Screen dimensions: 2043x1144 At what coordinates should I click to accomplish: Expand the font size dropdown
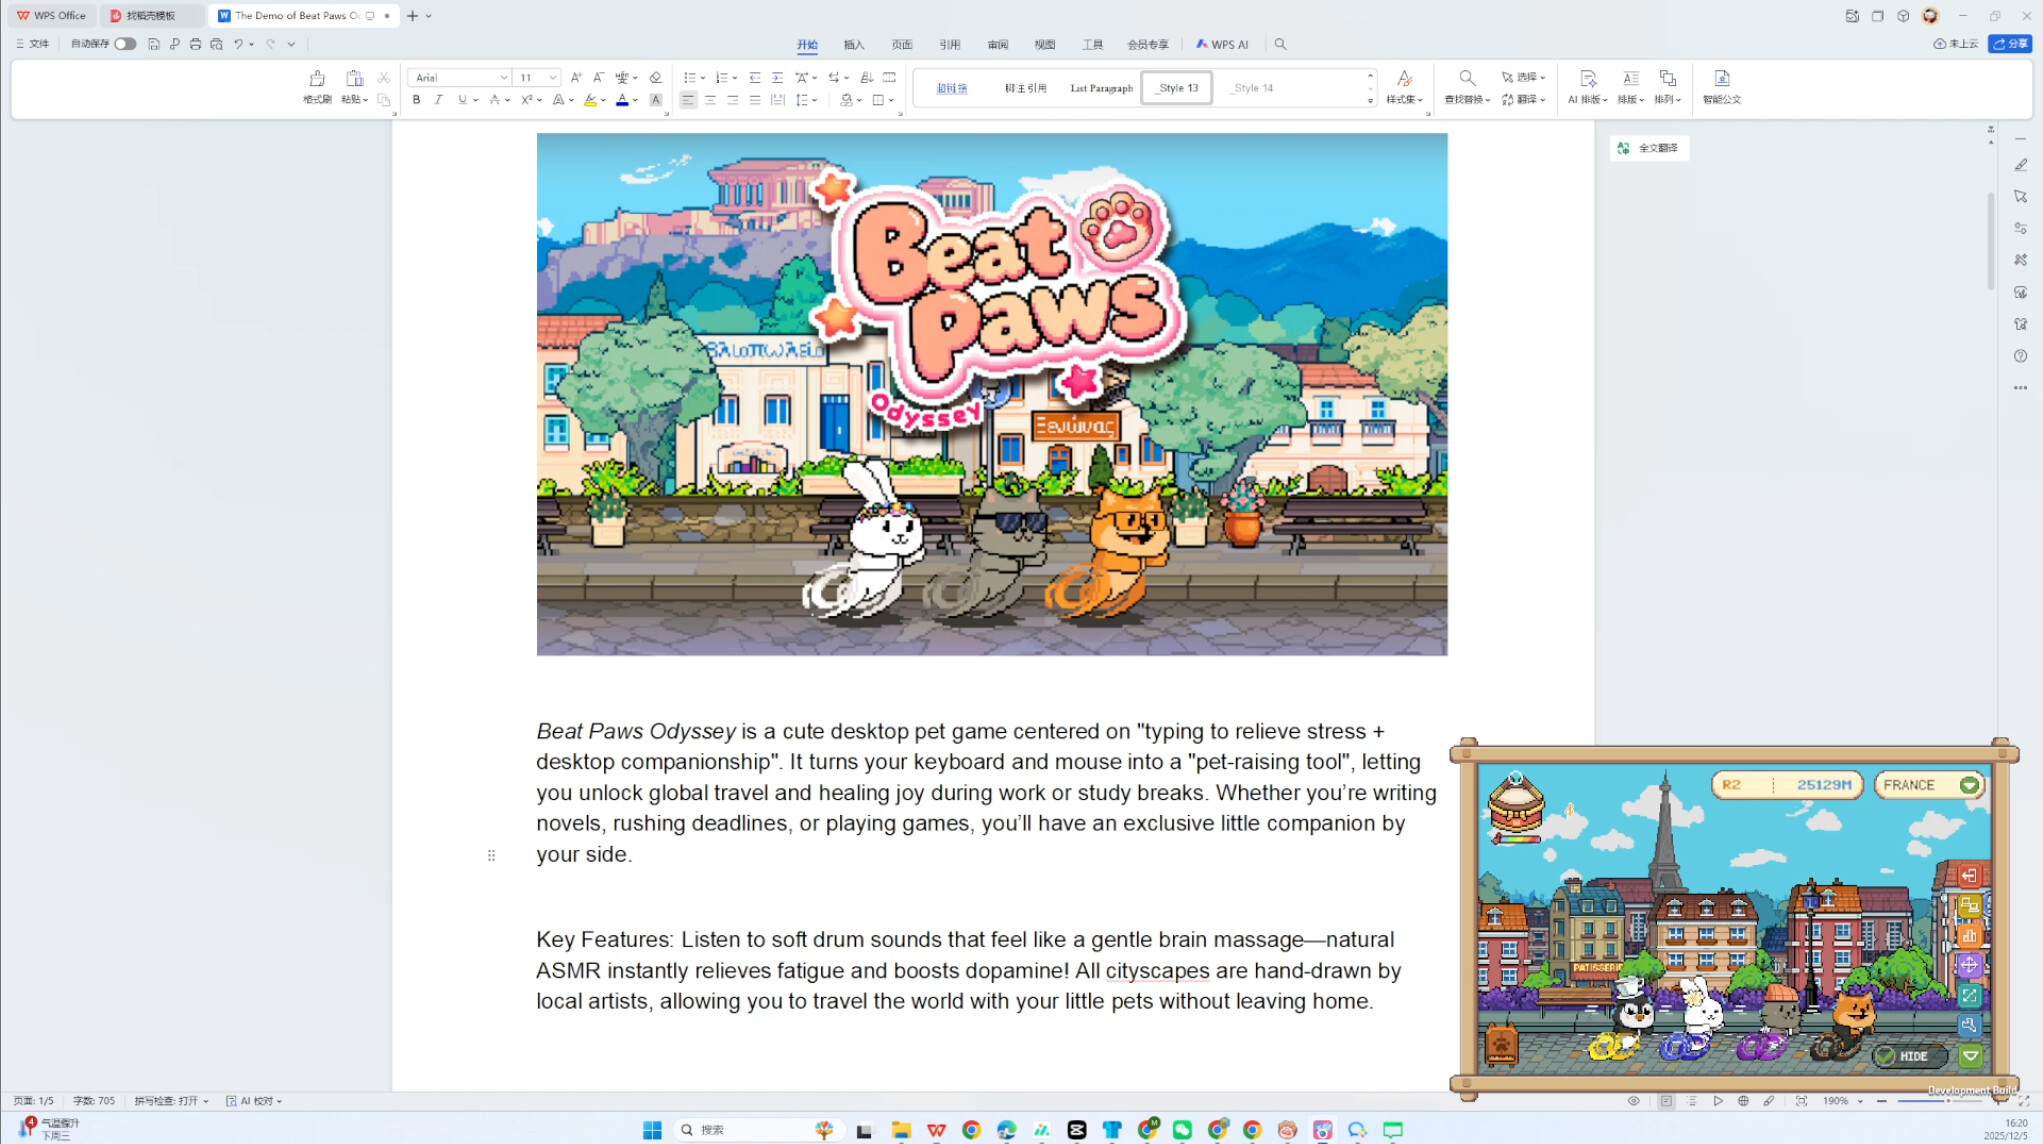552,77
